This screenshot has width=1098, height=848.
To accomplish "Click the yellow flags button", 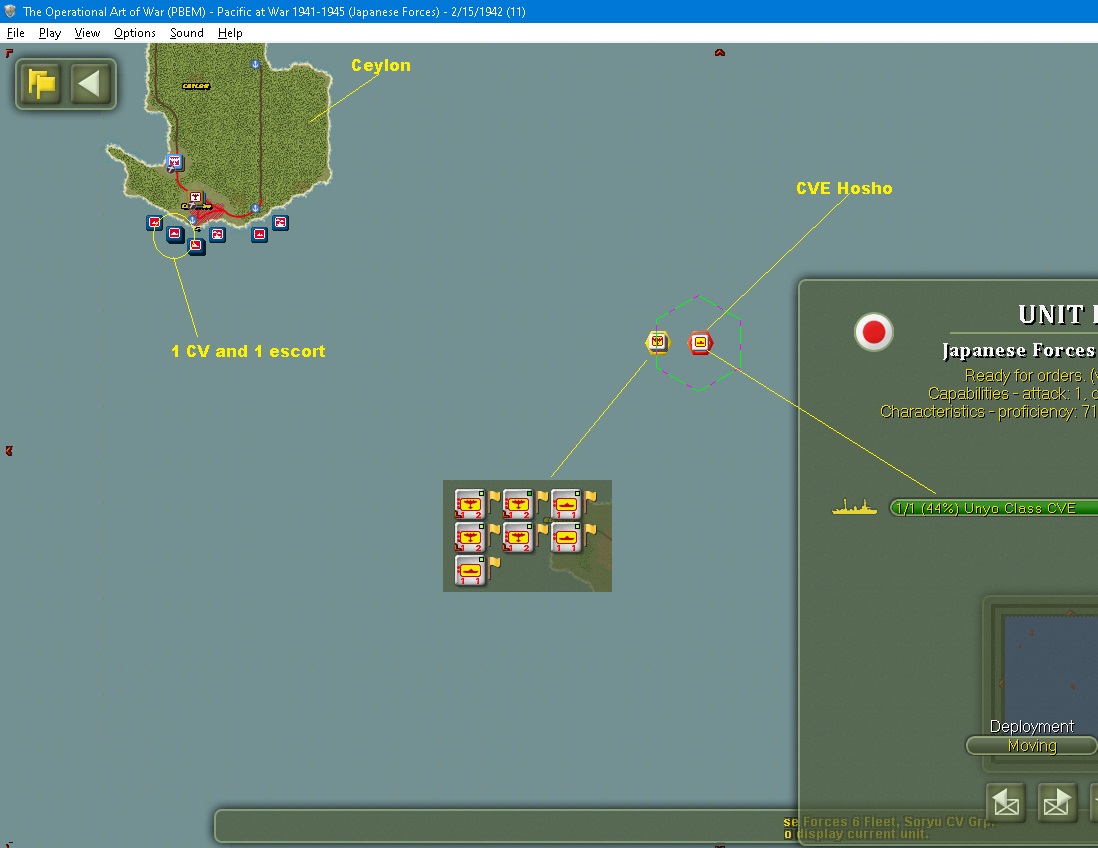I will click(41, 84).
